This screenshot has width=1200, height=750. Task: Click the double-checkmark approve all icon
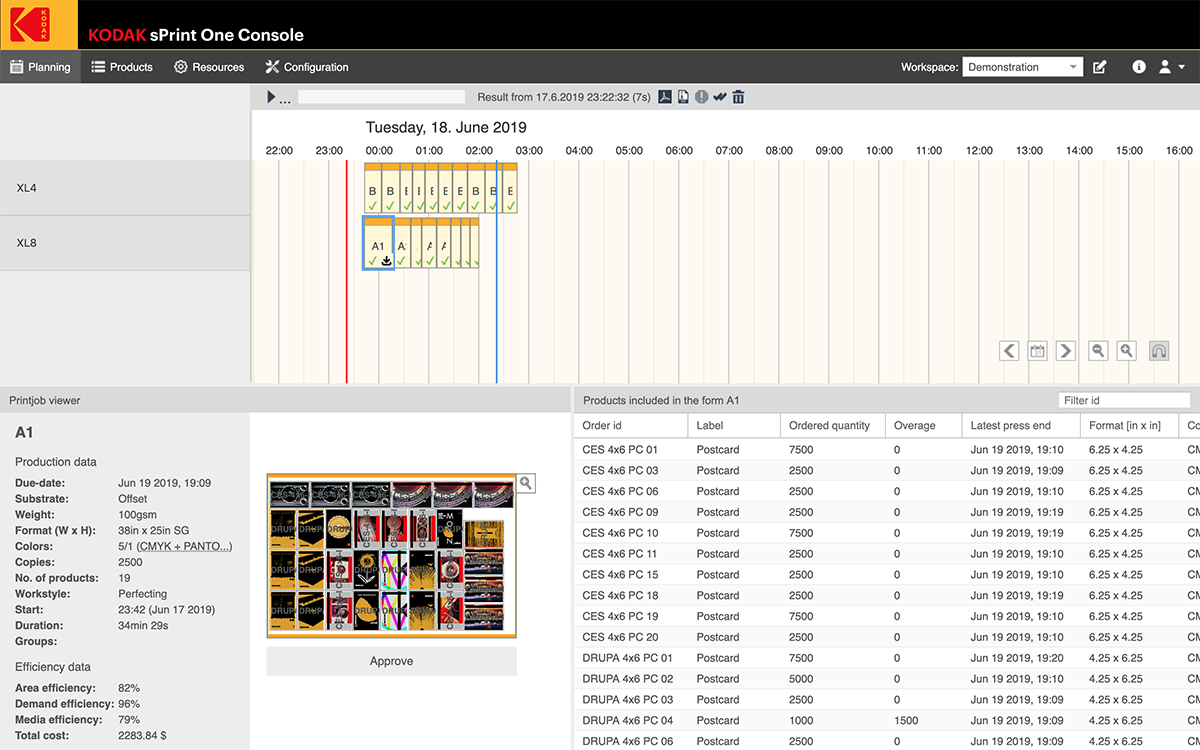click(719, 97)
